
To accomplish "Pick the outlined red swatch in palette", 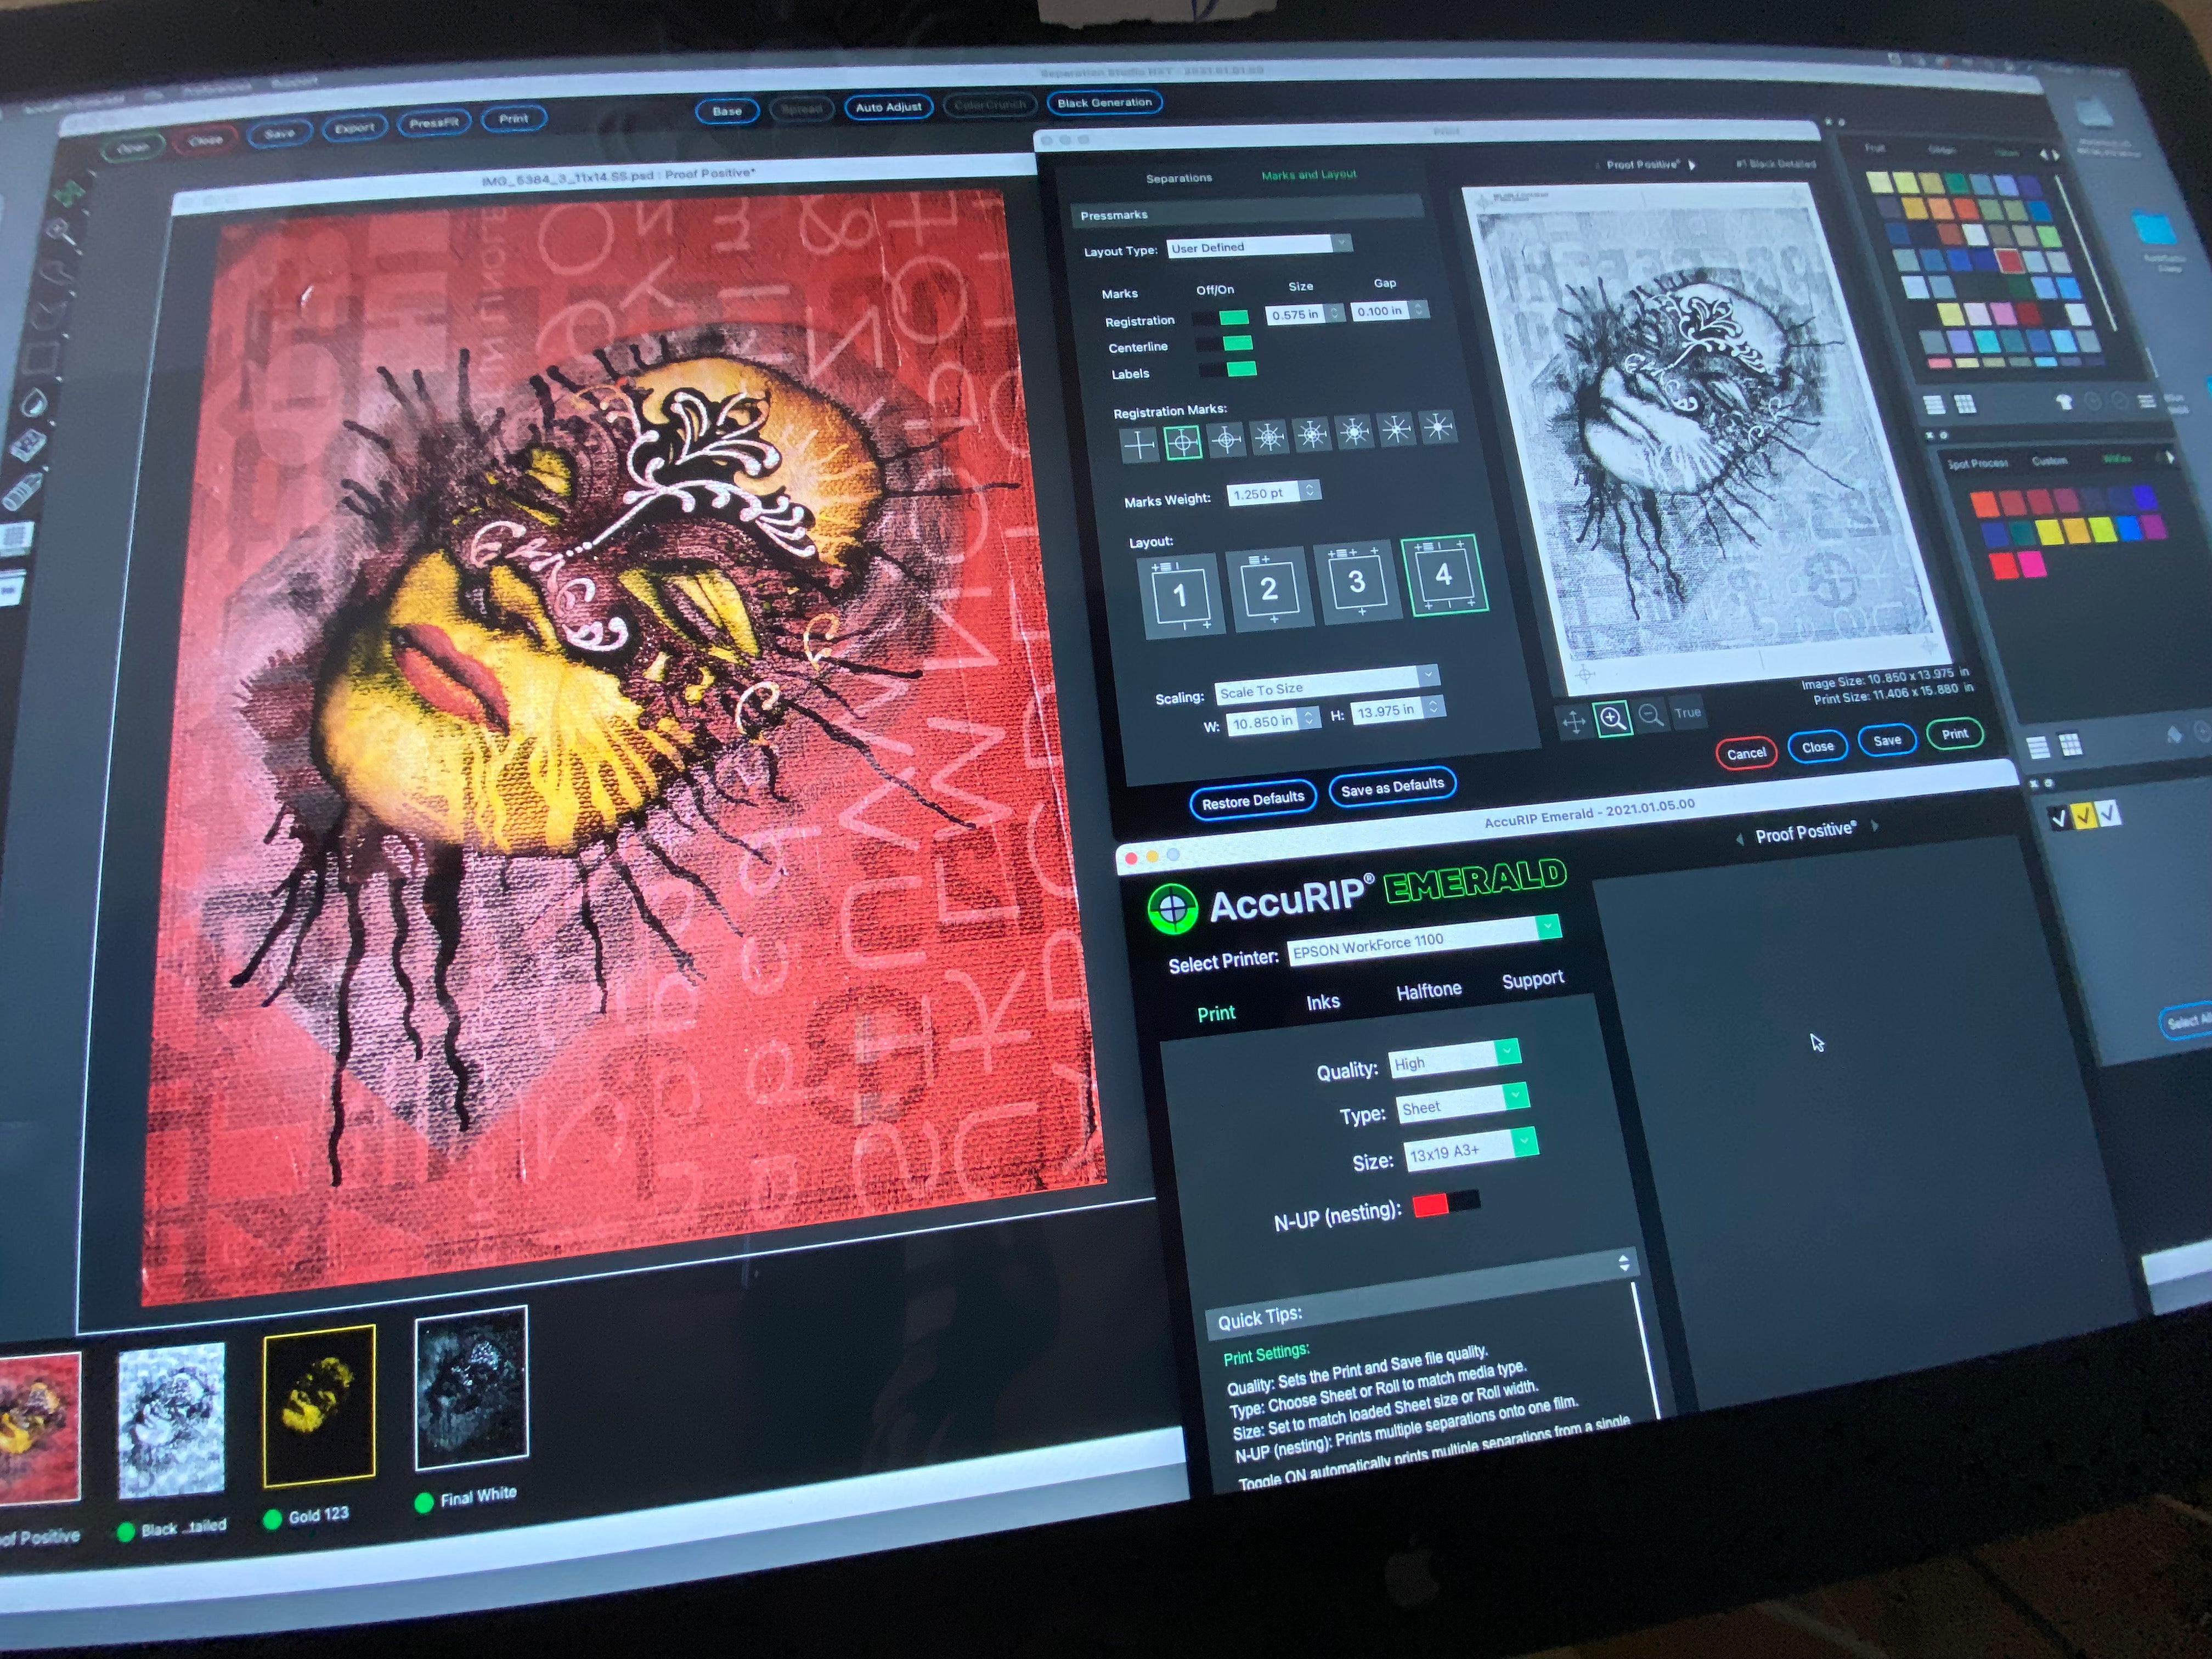I will coord(2010,261).
